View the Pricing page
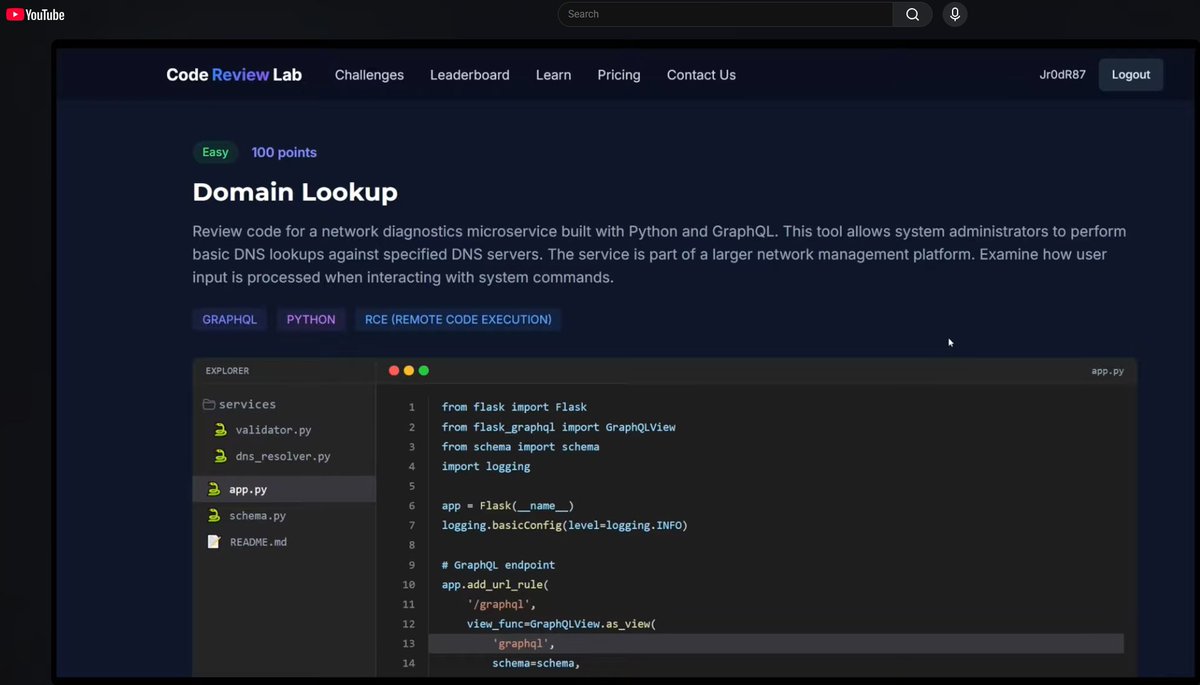Viewport: 1200px width, 685px height. 619,75
